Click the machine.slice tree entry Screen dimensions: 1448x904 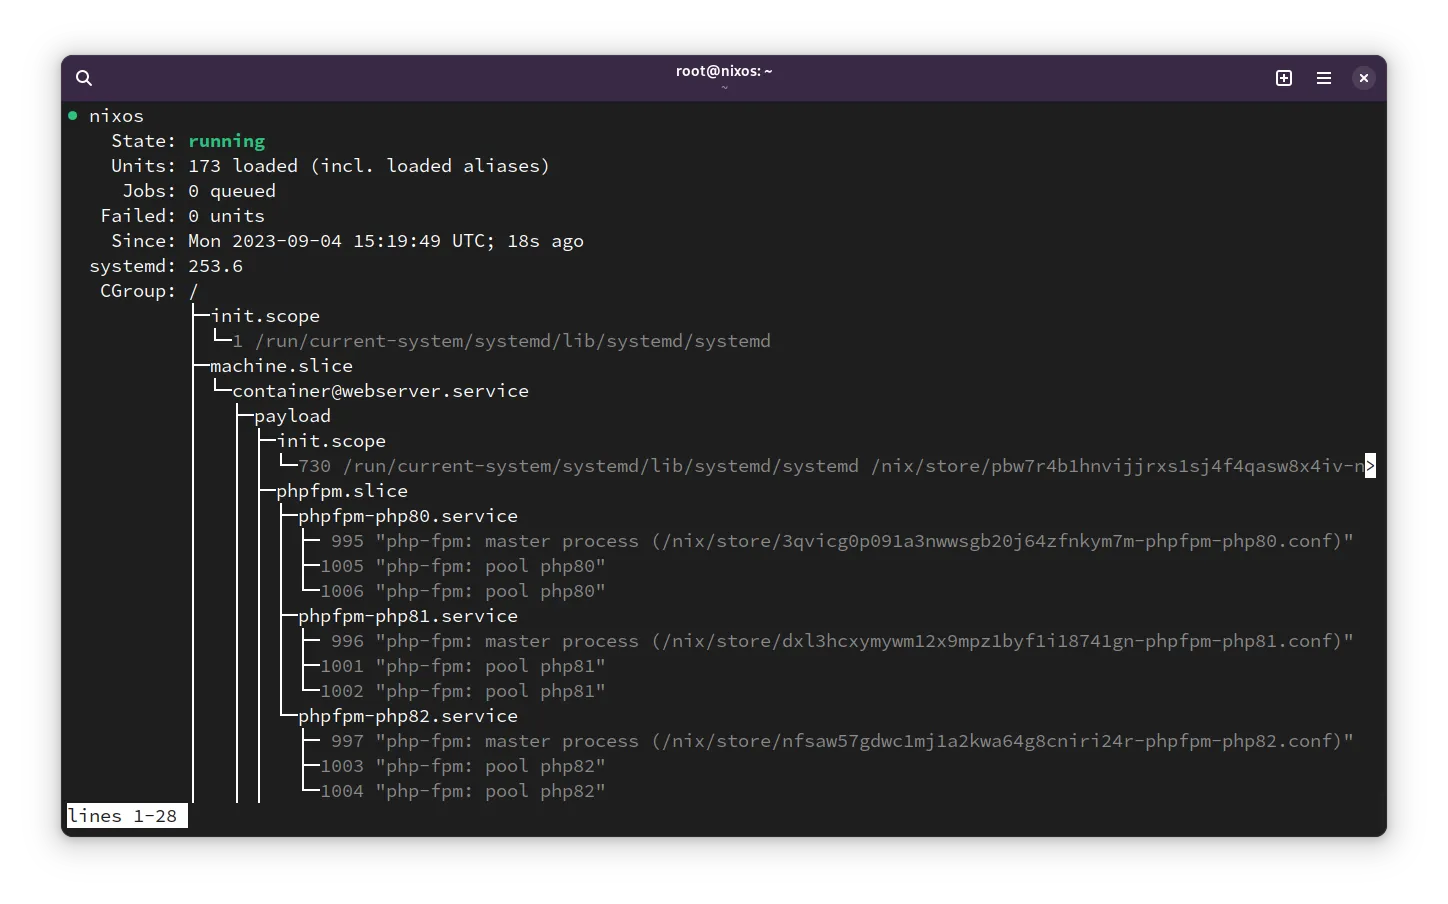pos(280,365)
